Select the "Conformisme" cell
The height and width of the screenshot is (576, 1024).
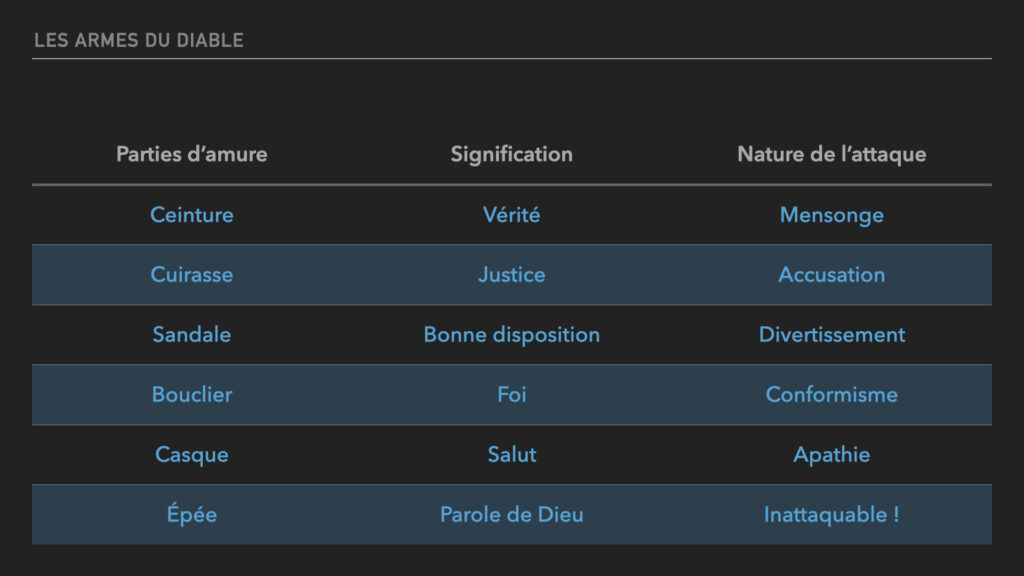pyautogui.click(x=831, y=394)
